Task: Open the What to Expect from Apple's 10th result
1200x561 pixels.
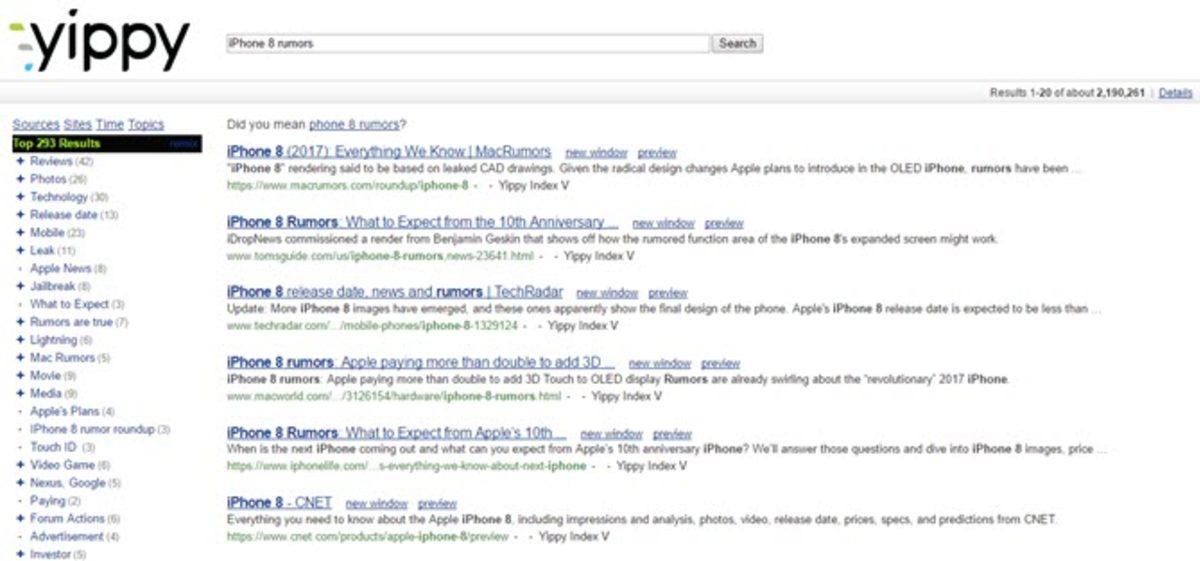Action: coord(397,433)
